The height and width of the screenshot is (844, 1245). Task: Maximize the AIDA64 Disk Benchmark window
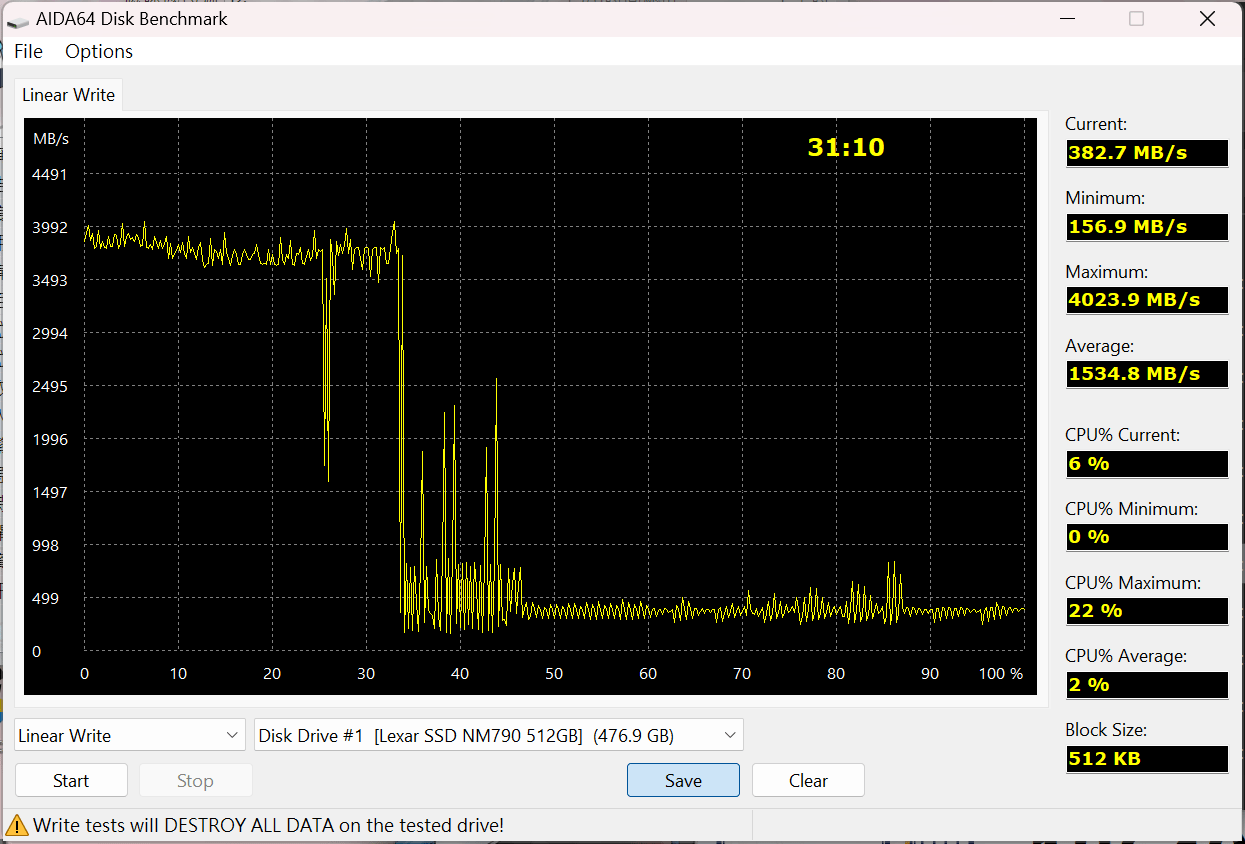[x=1136, y=18]
